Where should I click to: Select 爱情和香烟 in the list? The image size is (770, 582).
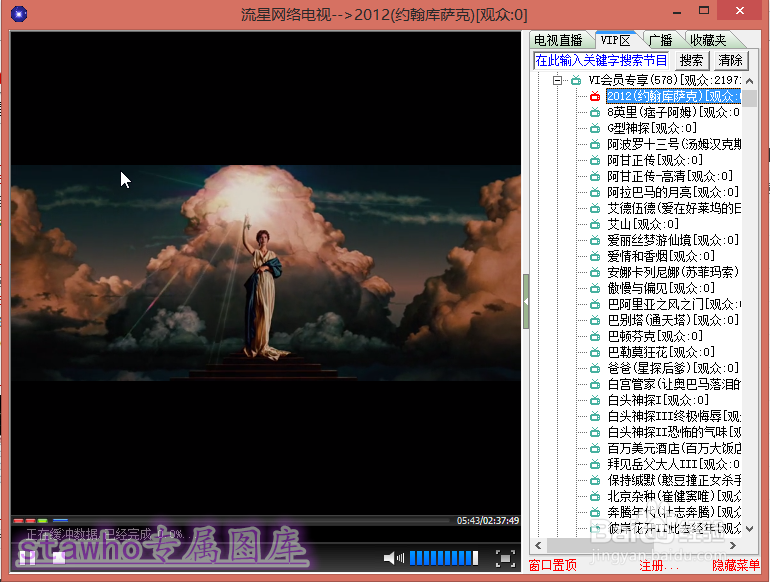661,256
